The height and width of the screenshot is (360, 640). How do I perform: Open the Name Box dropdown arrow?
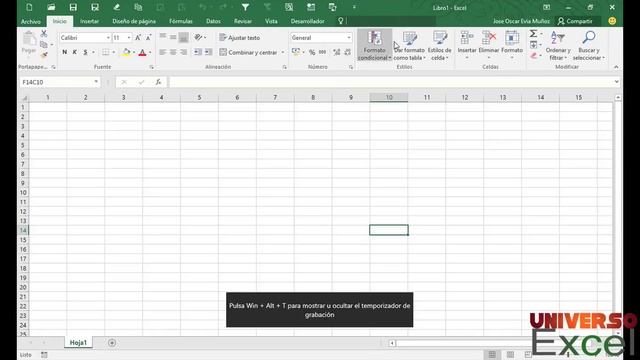[x=96, y=82]
